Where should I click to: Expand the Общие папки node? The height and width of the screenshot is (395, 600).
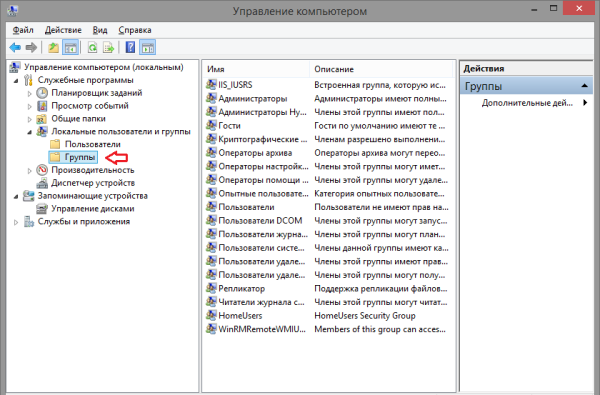29,119
